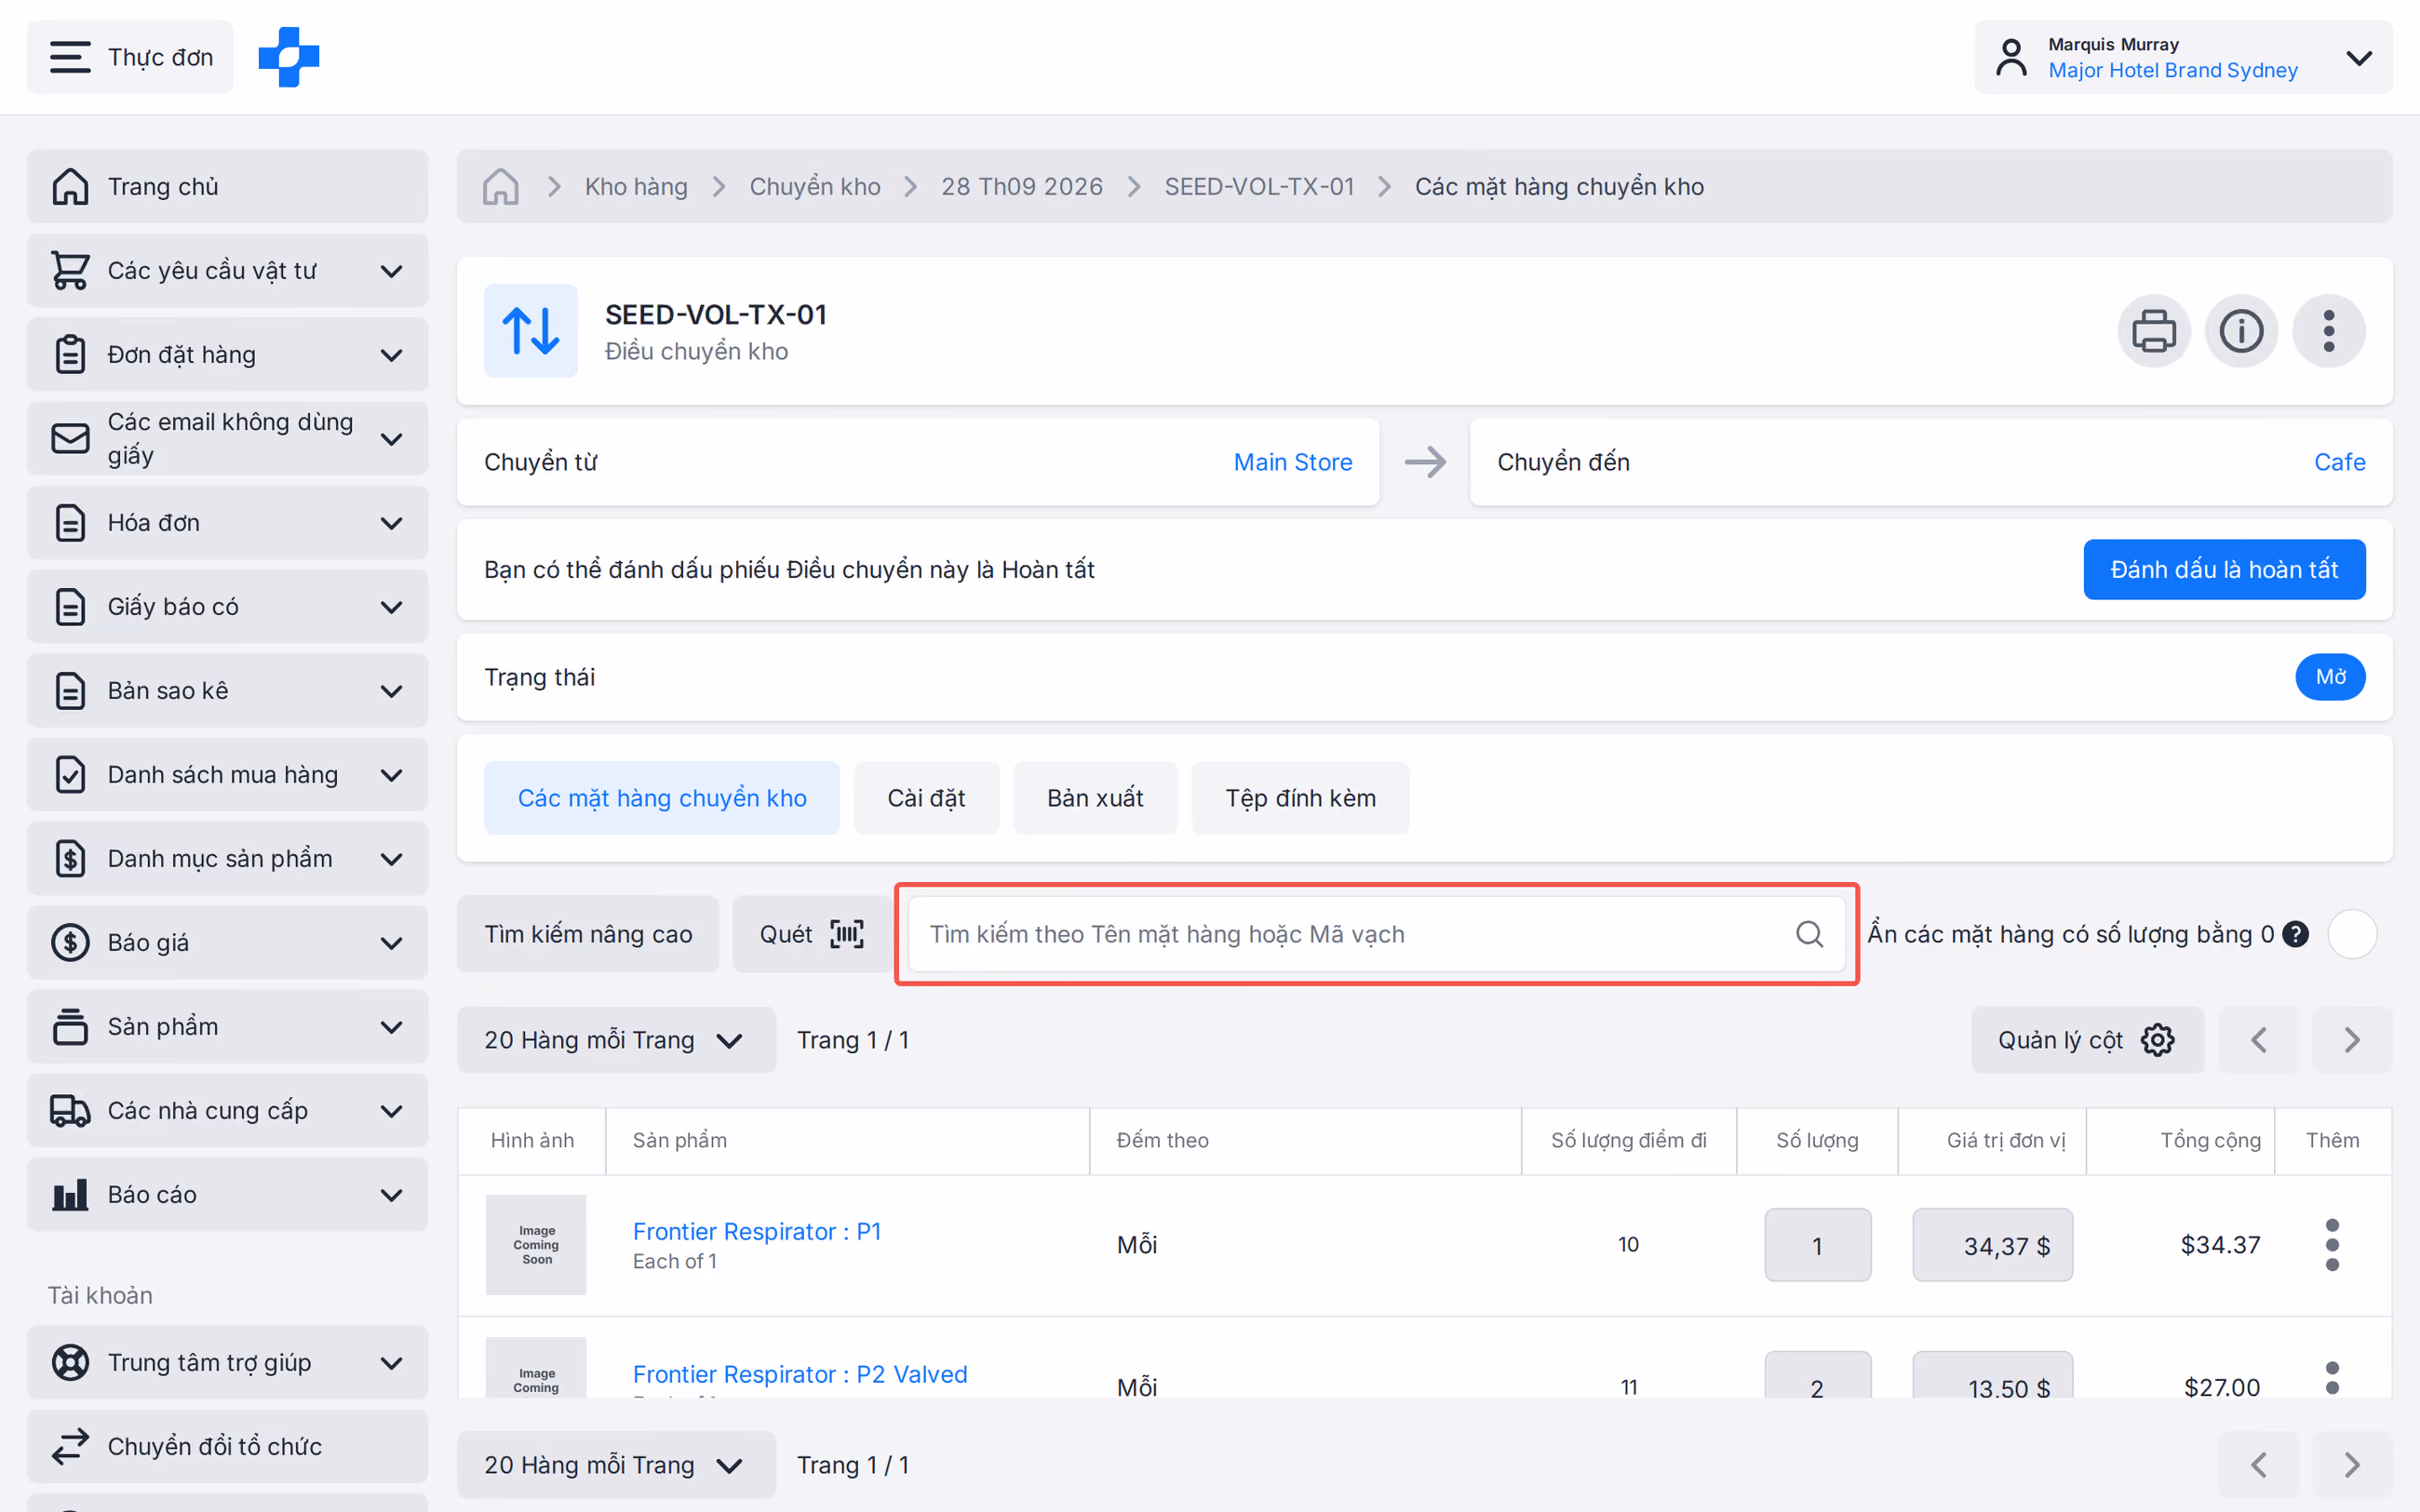Image resolution: width=2420 pixels, height=1512 pixels.
Task: Click the item name or barcode search field
Action: point(1376,934)
